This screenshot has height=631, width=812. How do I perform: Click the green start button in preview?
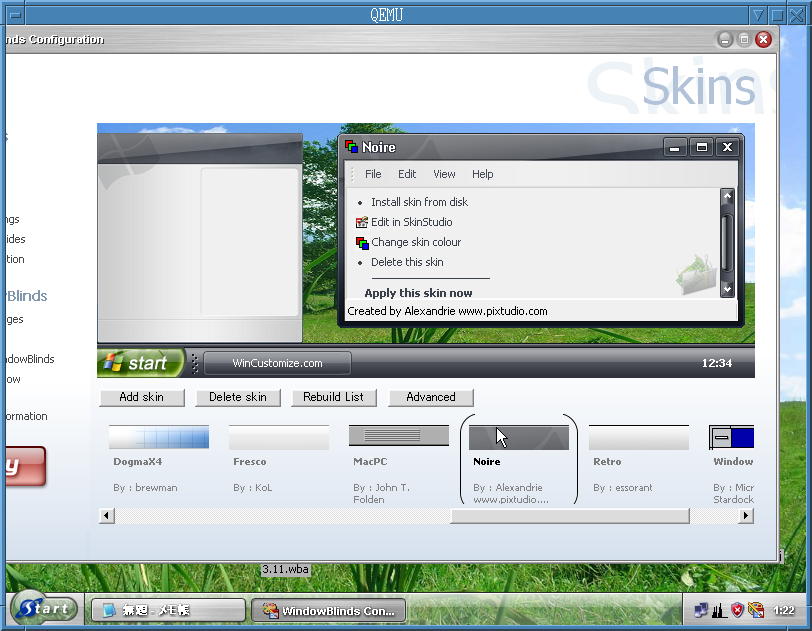[x=140, y=363]
